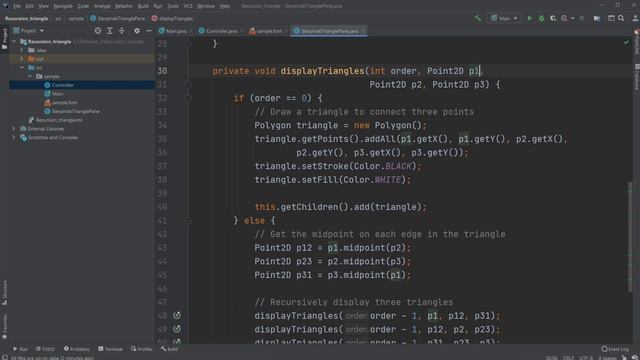Screen dimensions: 640x360
Task: Toggle the Profiler tool window
Action: coord(142,349)
